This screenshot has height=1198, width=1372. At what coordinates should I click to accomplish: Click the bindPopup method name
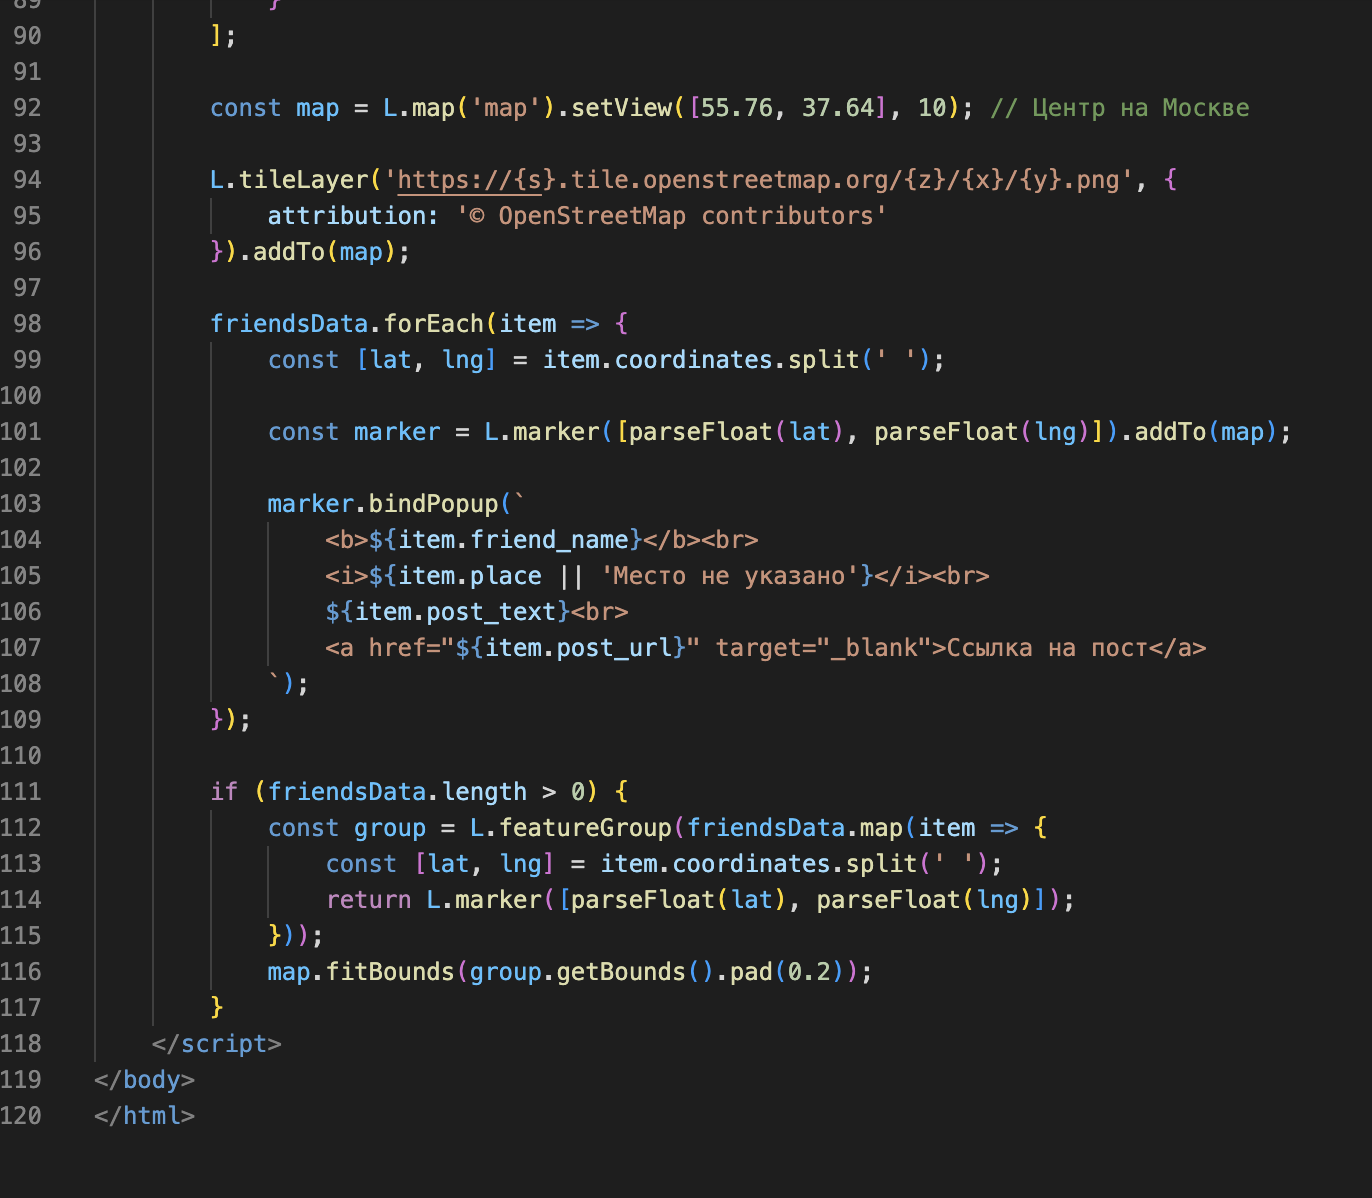click(x=433, y=504)
